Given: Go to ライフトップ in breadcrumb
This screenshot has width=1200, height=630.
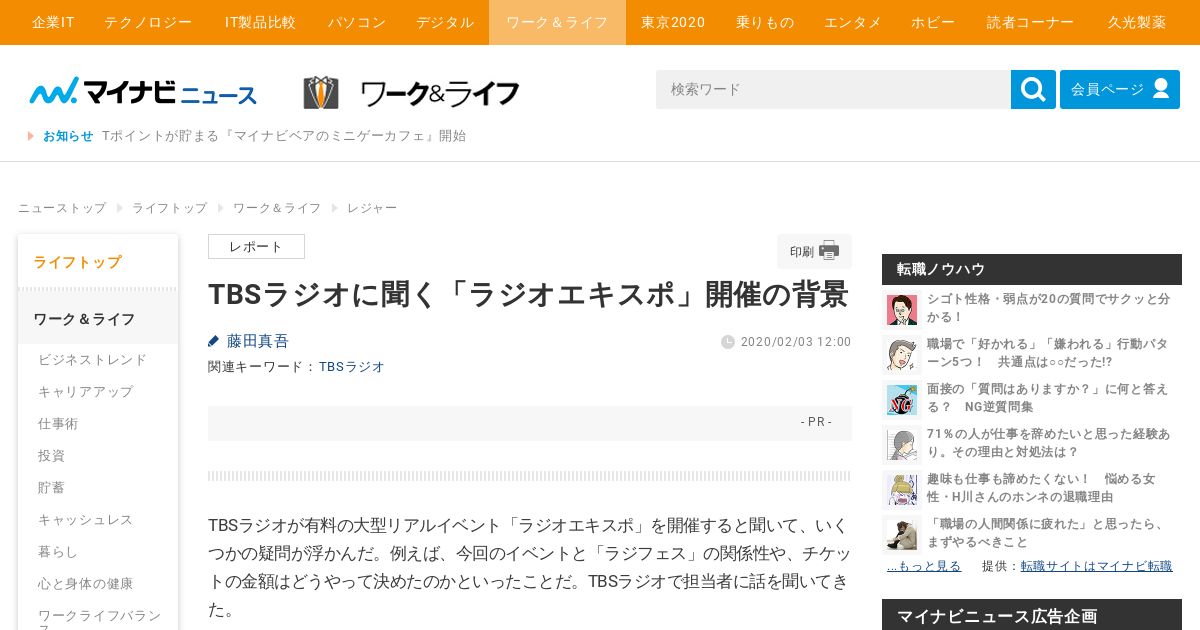Looking at the screenshot, I should [x=170, y=208].
